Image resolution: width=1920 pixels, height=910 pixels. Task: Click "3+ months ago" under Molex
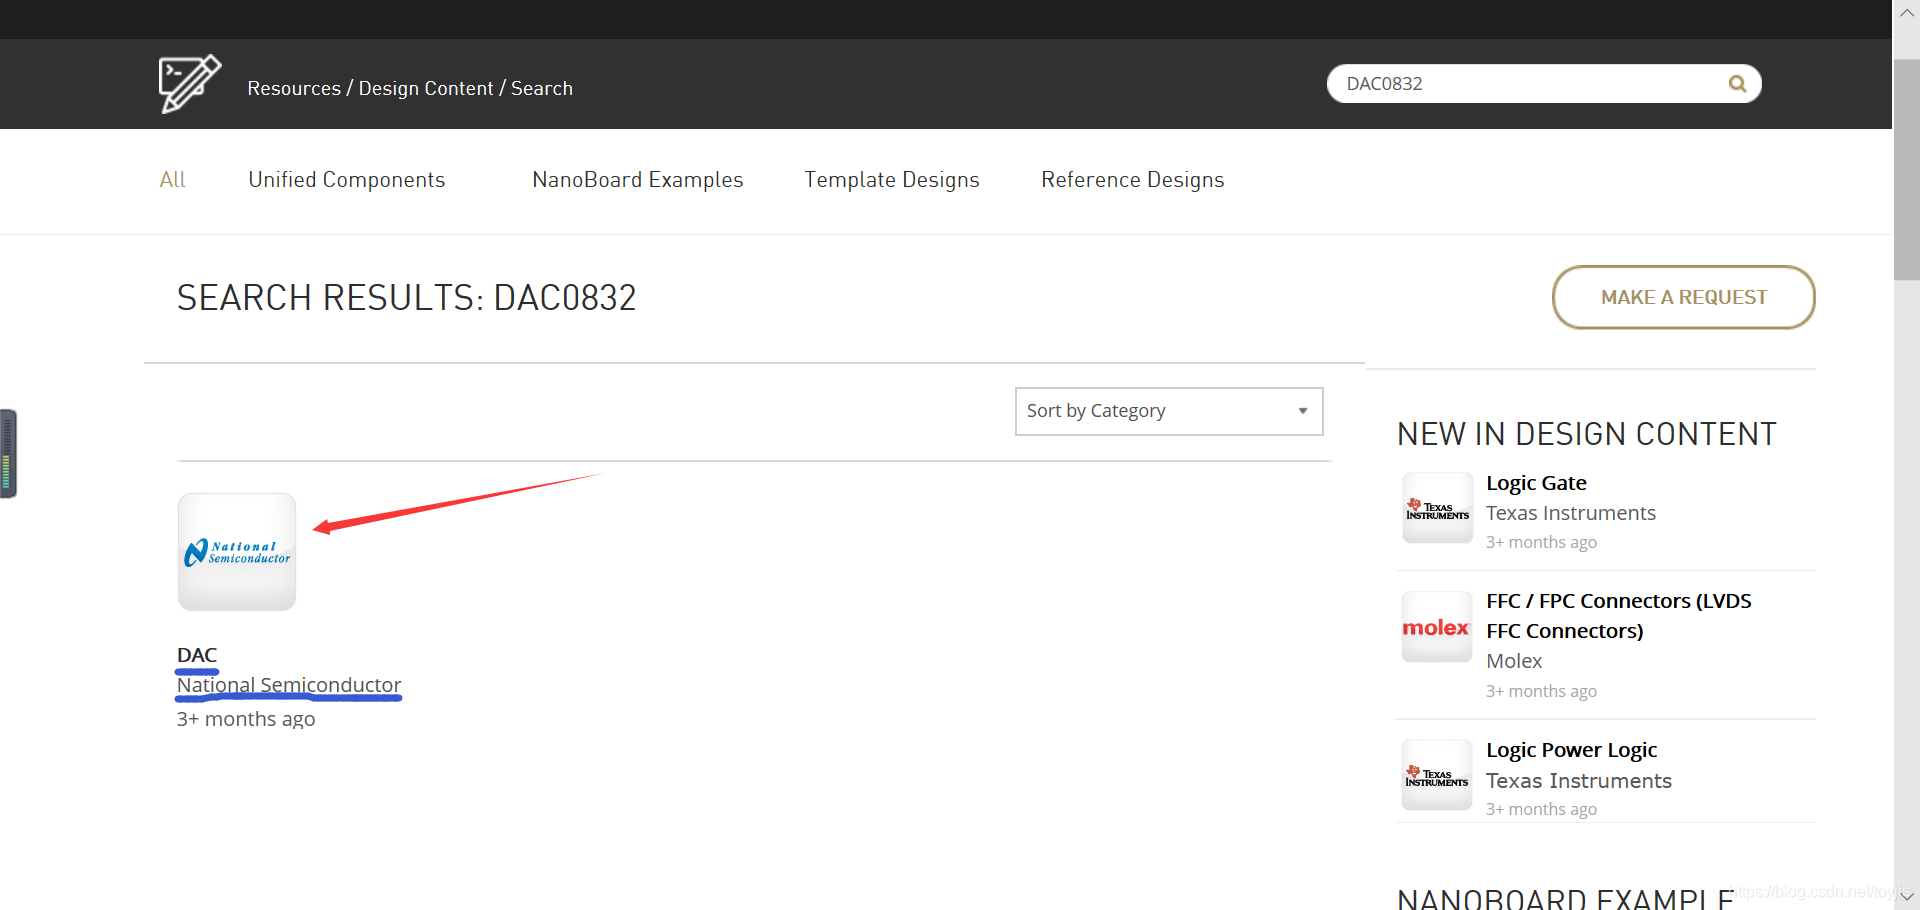(x=1541, y=691)
